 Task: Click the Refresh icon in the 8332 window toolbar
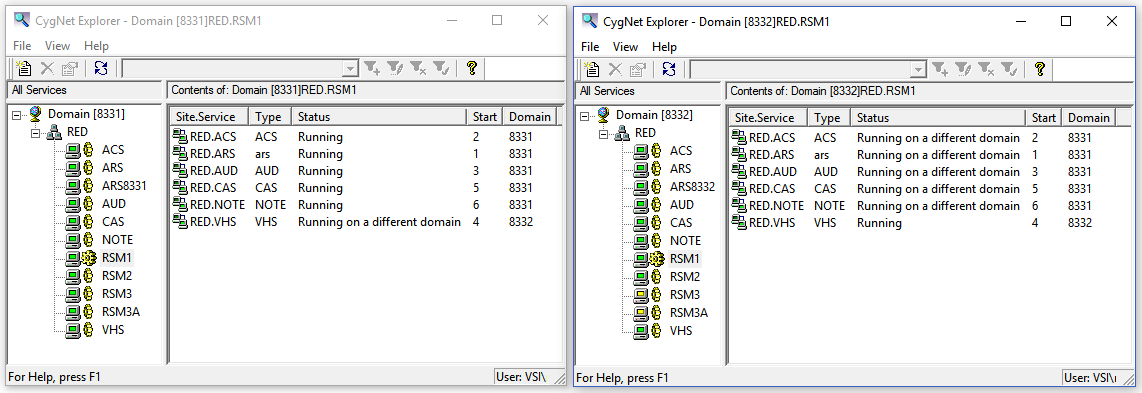[669, 69]
